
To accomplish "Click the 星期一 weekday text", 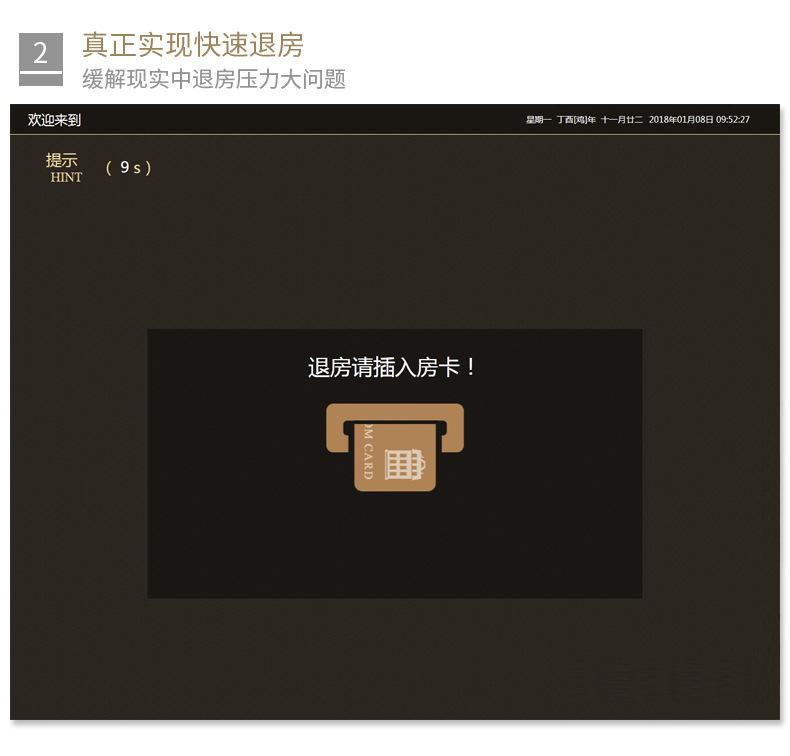I will pos(538,119).
